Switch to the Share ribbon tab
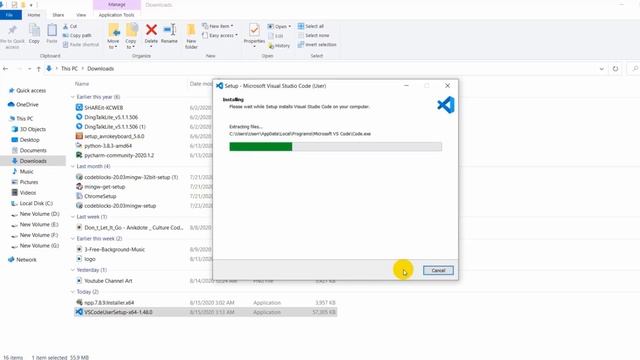The width and height of the screenshot is (640, 360). (58, 15)
